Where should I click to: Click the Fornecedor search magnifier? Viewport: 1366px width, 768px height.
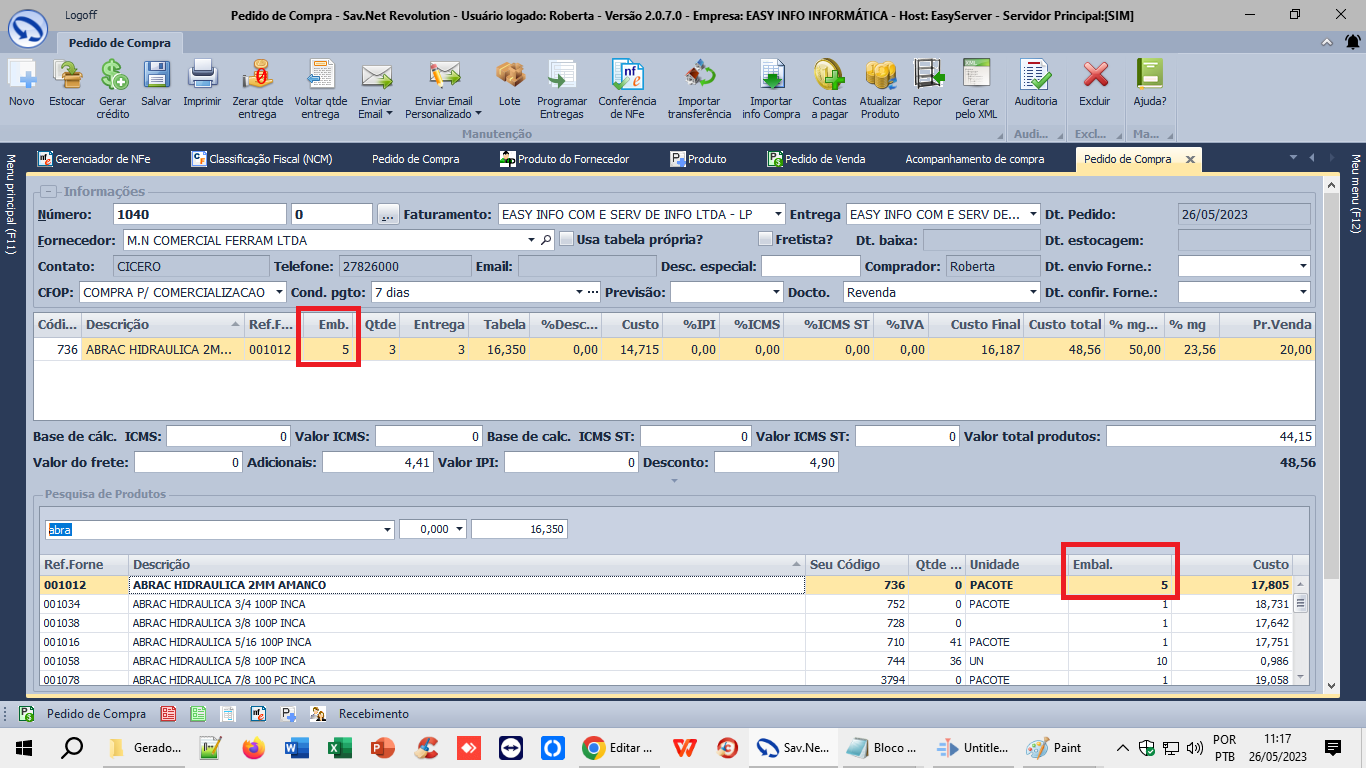[546, 241]
